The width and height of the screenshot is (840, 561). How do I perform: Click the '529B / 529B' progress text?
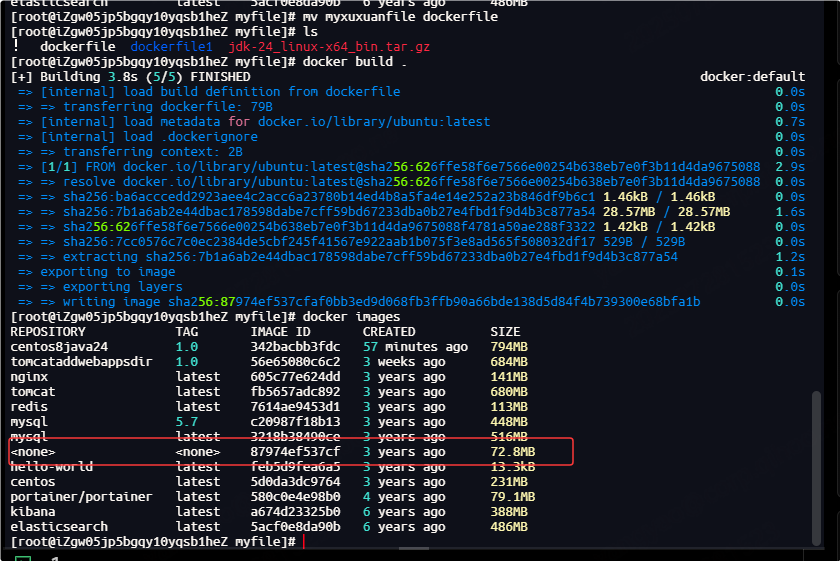(x=643, y=242)
